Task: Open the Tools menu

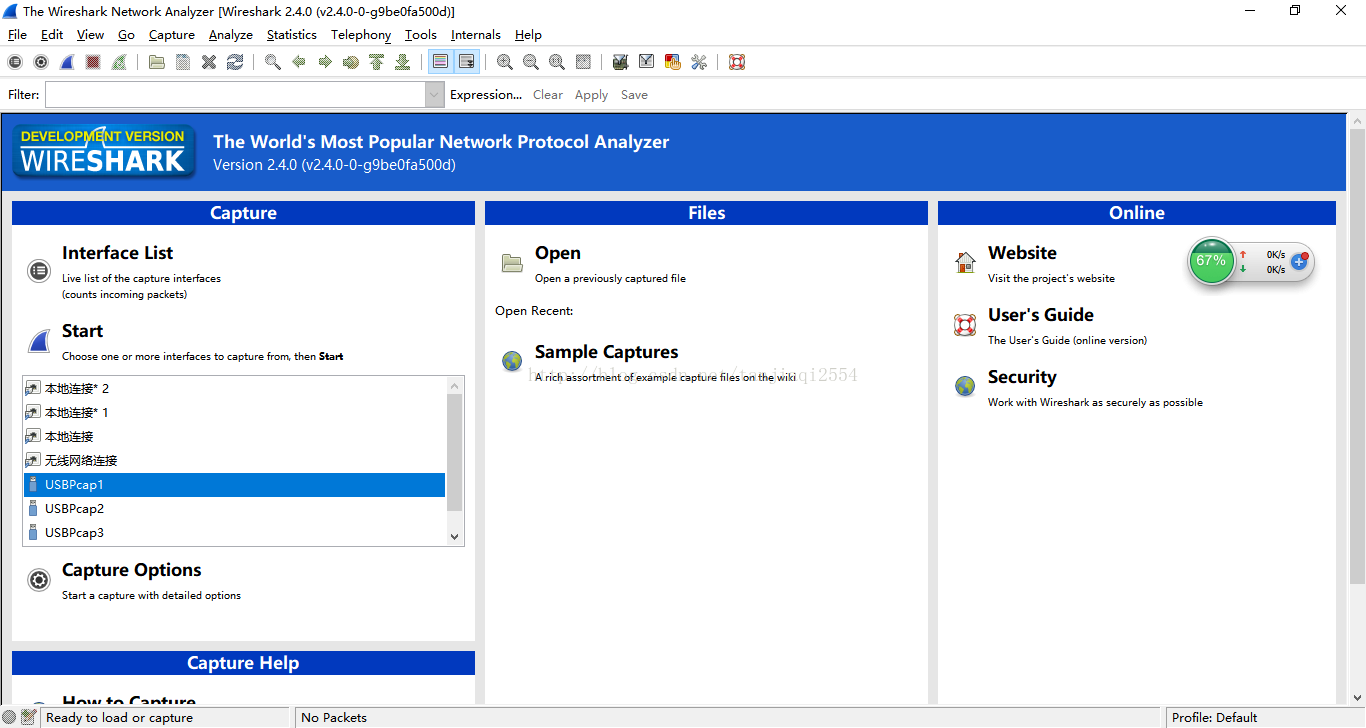Action: click(421, 34)
